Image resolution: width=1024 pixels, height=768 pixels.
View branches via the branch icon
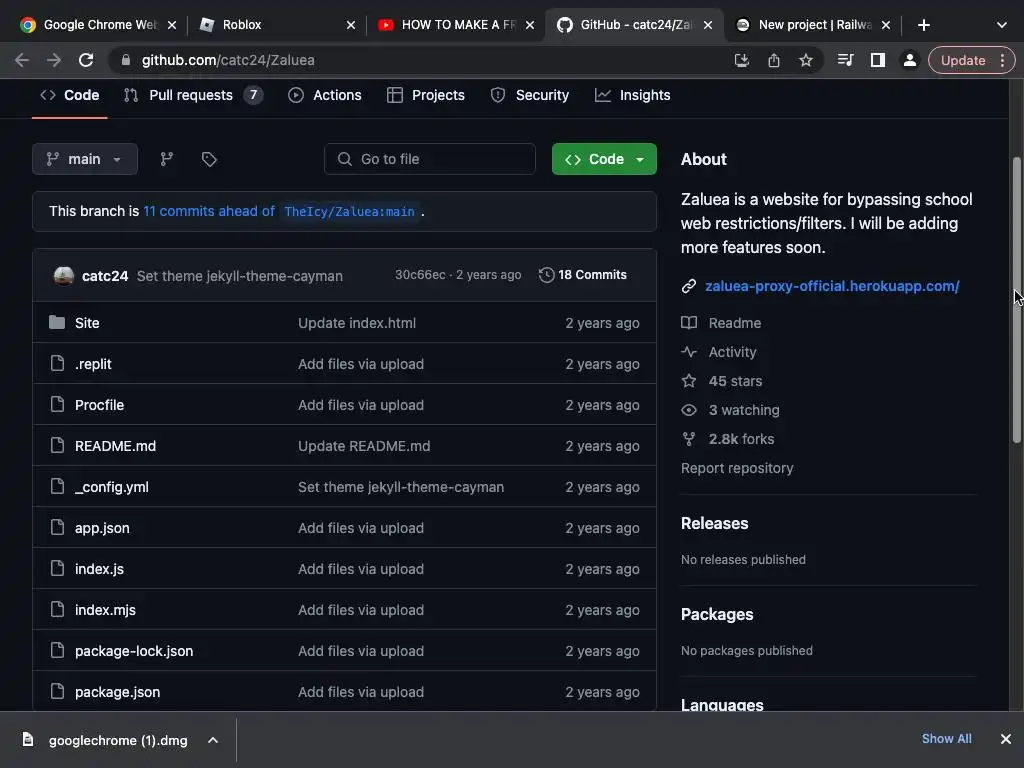pos(167,159)
